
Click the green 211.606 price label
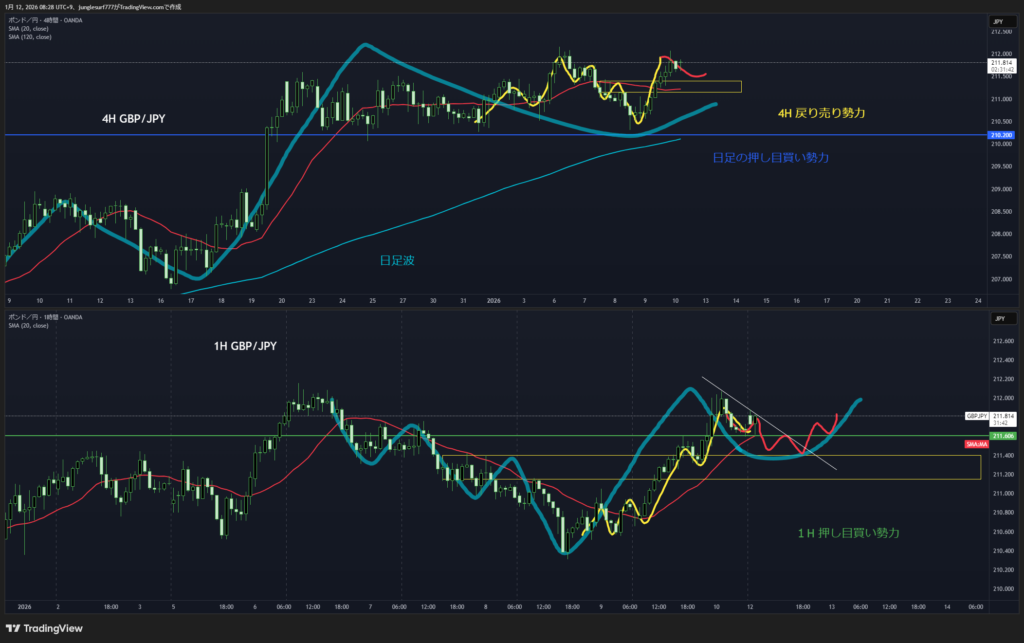tap(1000, 436)
